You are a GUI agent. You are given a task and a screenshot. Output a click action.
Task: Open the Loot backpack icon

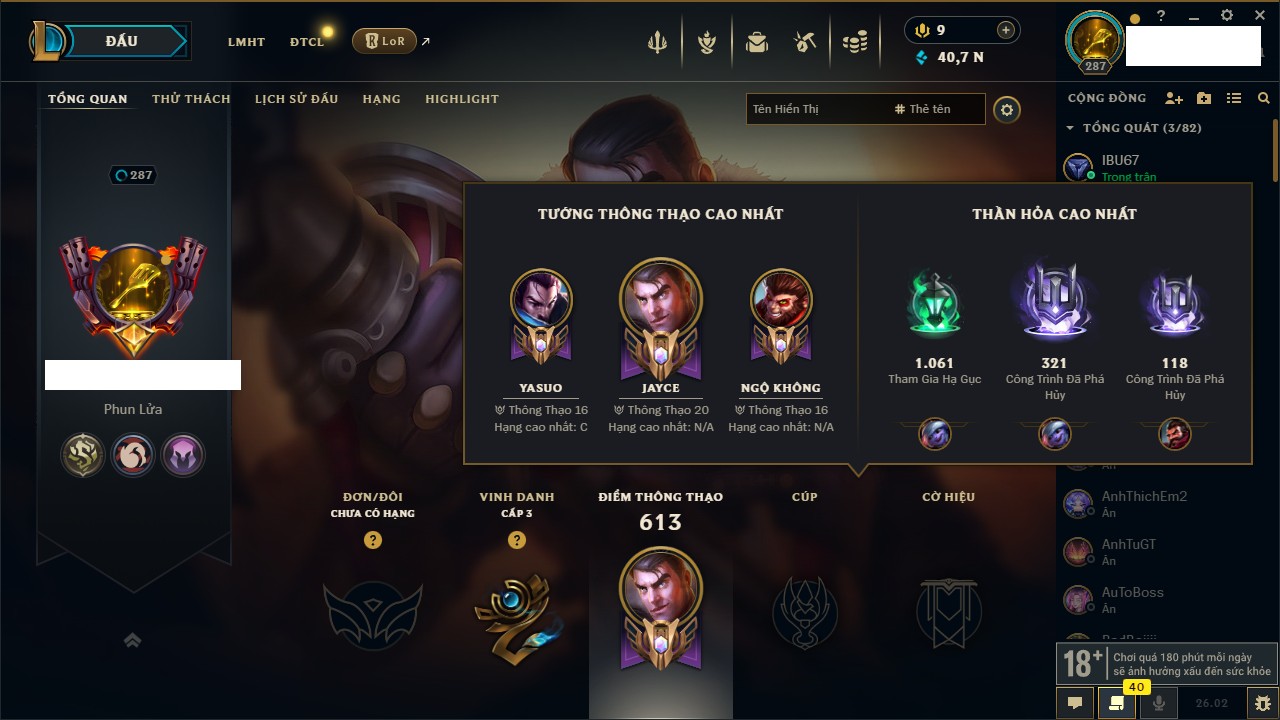coord(757,42)
